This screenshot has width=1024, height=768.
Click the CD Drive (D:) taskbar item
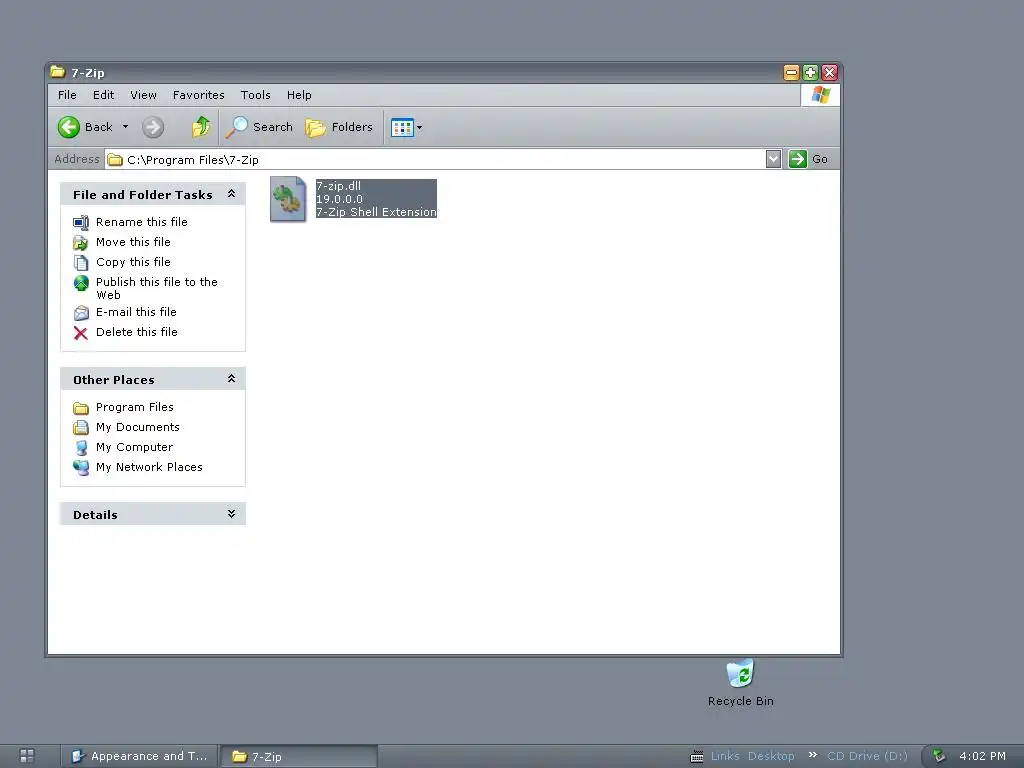(x=867, y=756)
